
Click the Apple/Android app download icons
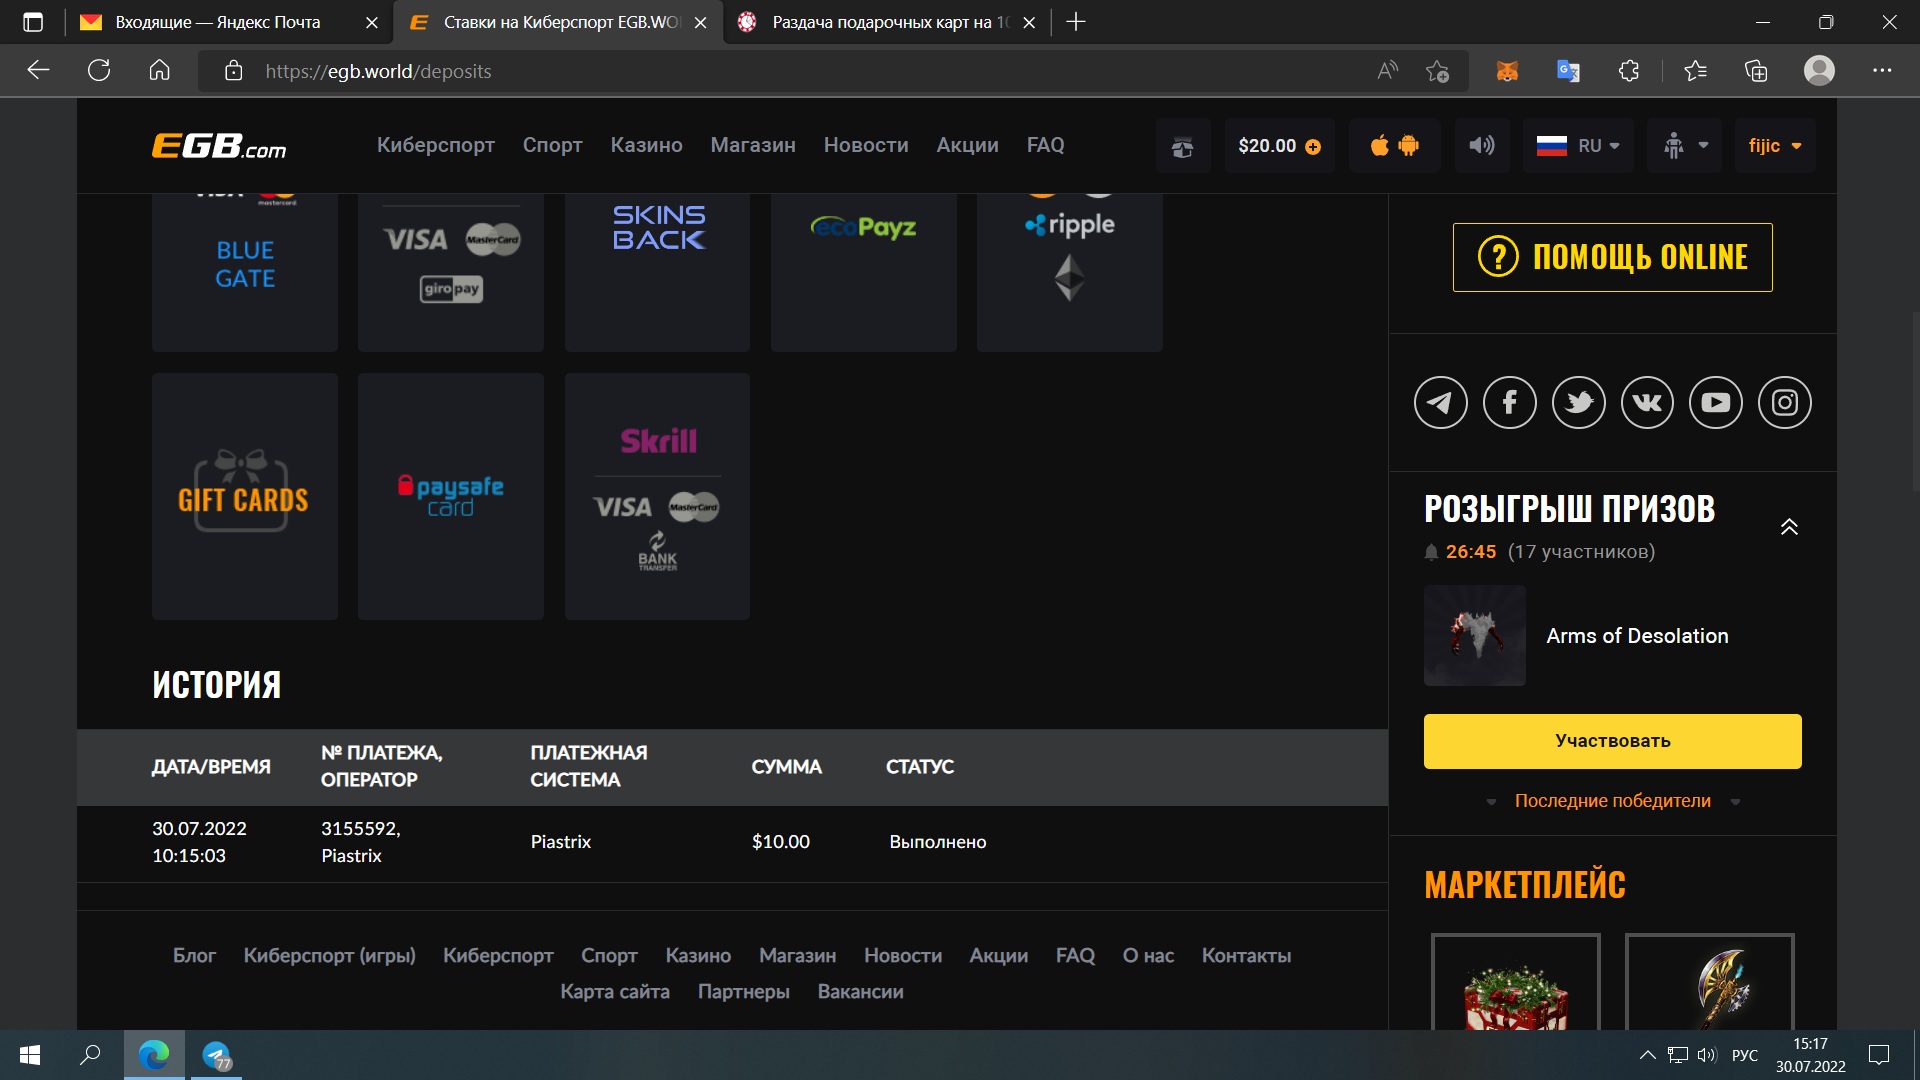[1394, 146]
